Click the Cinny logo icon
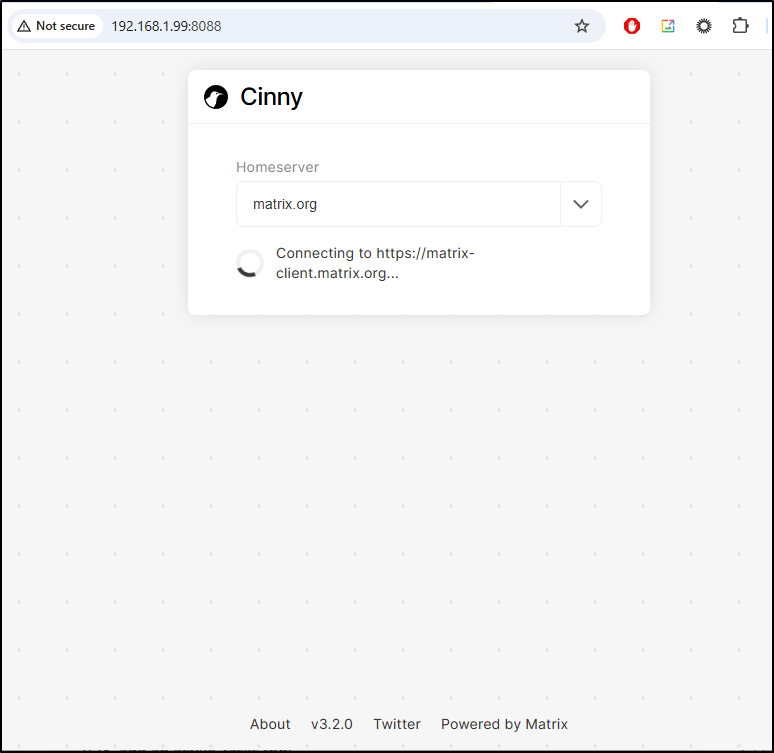This screenshot has width=774, height=753. tap(216, 97)
